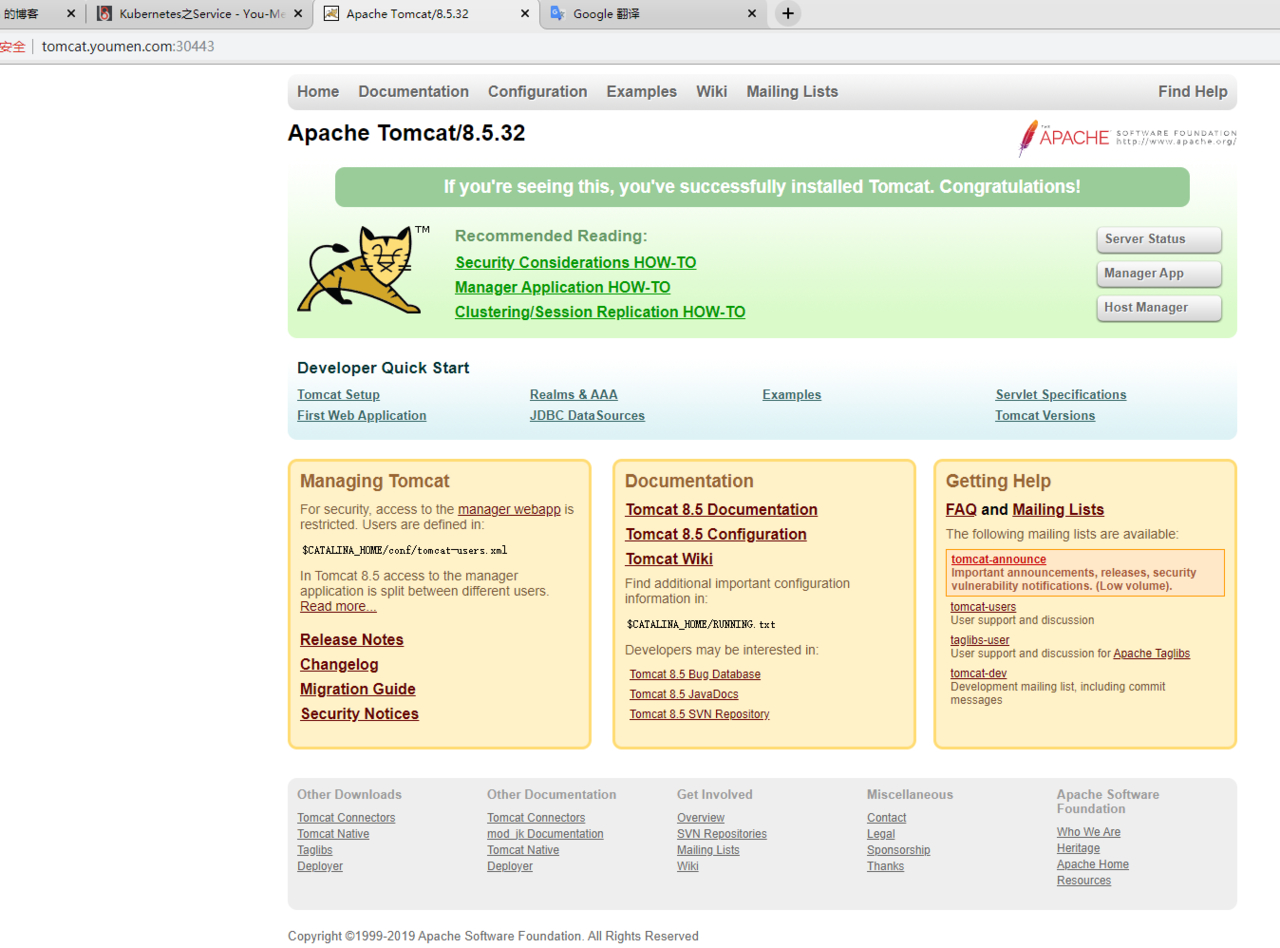The image size is (1280, 948).
Task: Open the Migration Guide link
Action: [x=358, y=689]
